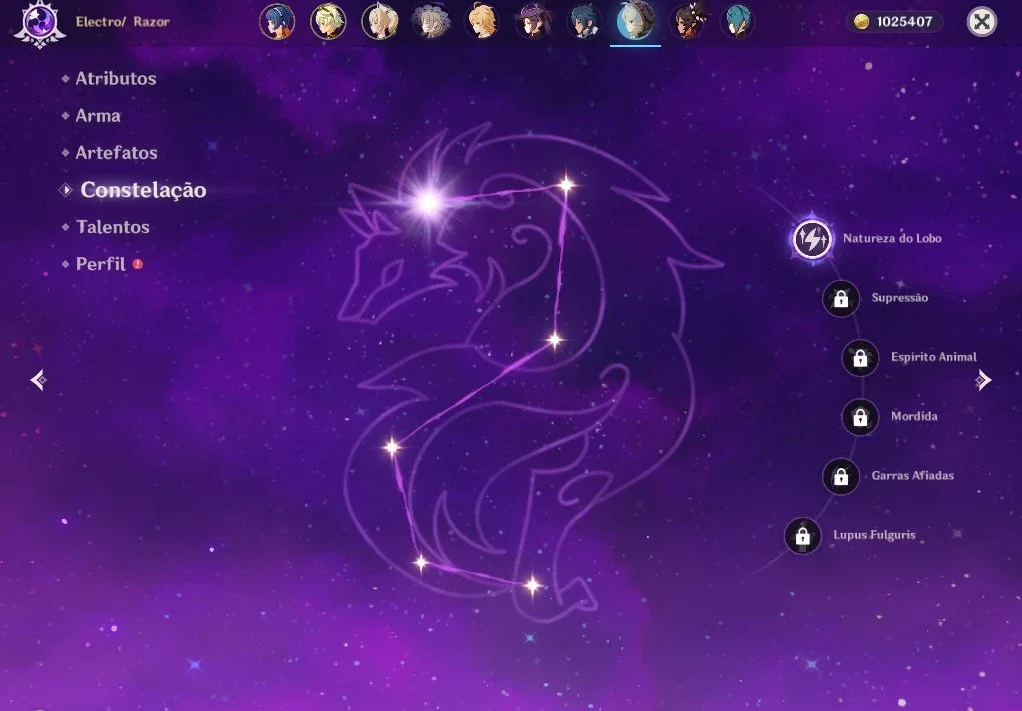Go to previous character with left arrow

point(38,380)
